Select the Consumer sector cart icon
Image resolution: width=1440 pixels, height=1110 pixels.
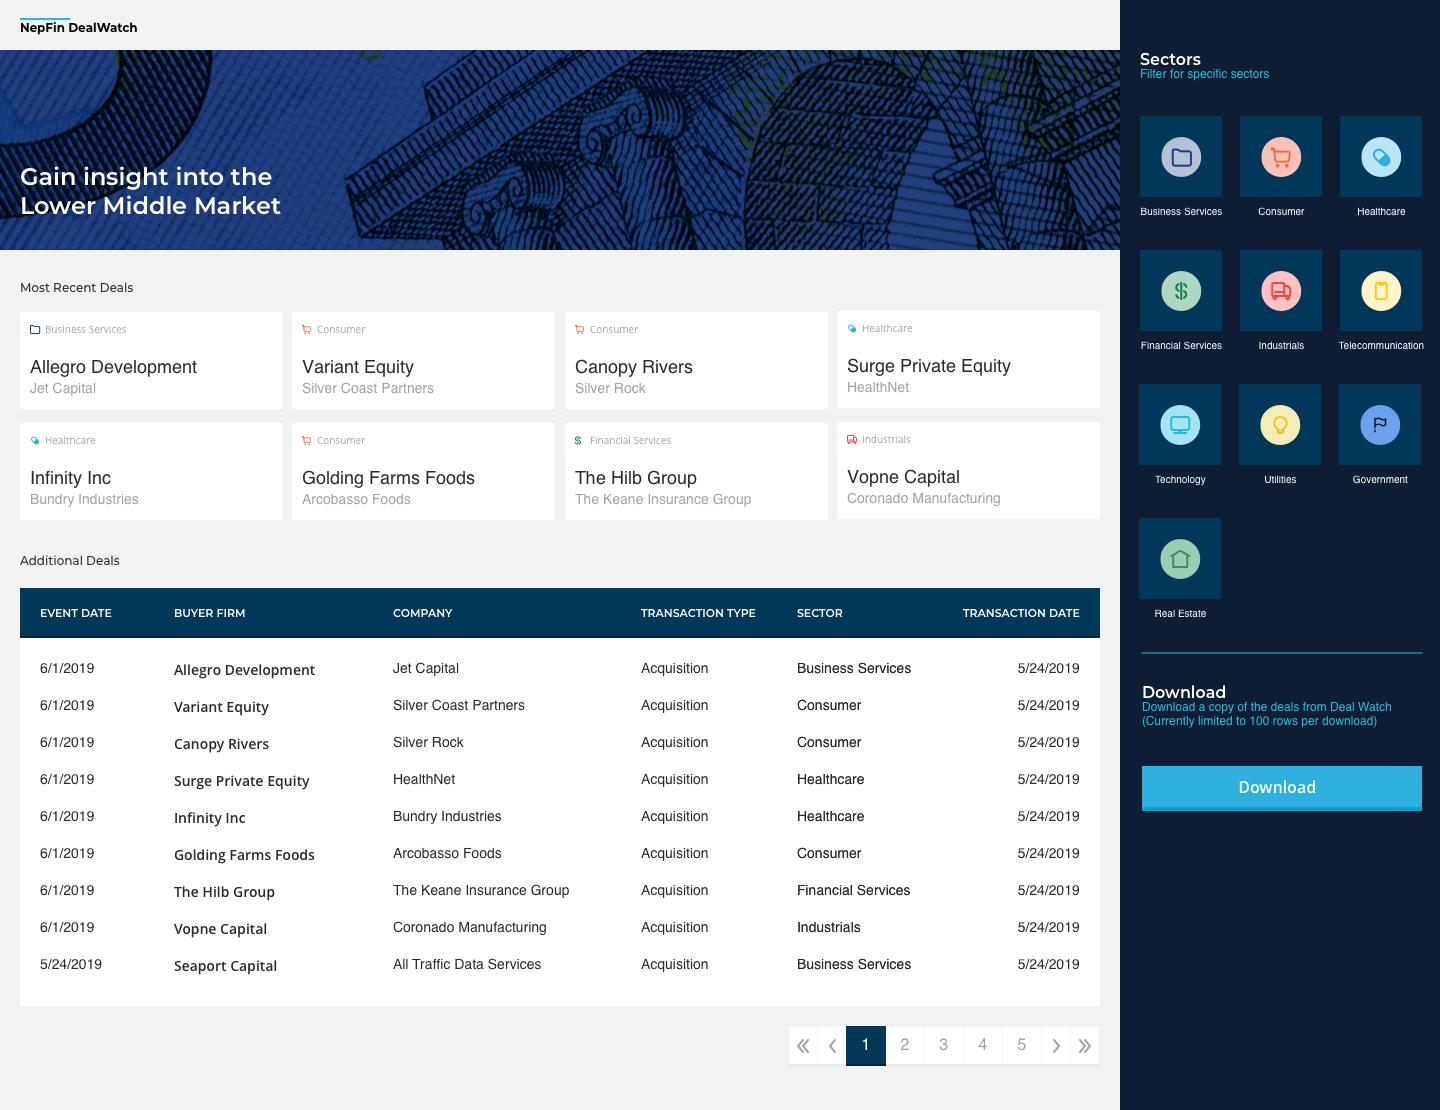1281,157
